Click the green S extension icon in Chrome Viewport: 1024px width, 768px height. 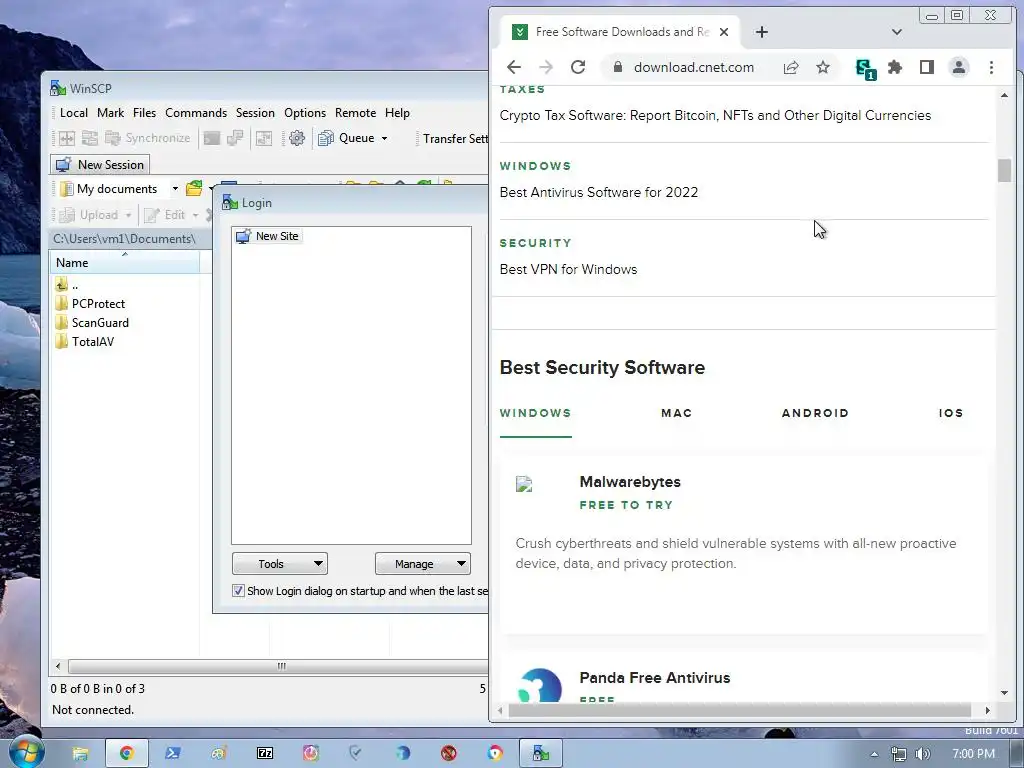click(865, 68)
